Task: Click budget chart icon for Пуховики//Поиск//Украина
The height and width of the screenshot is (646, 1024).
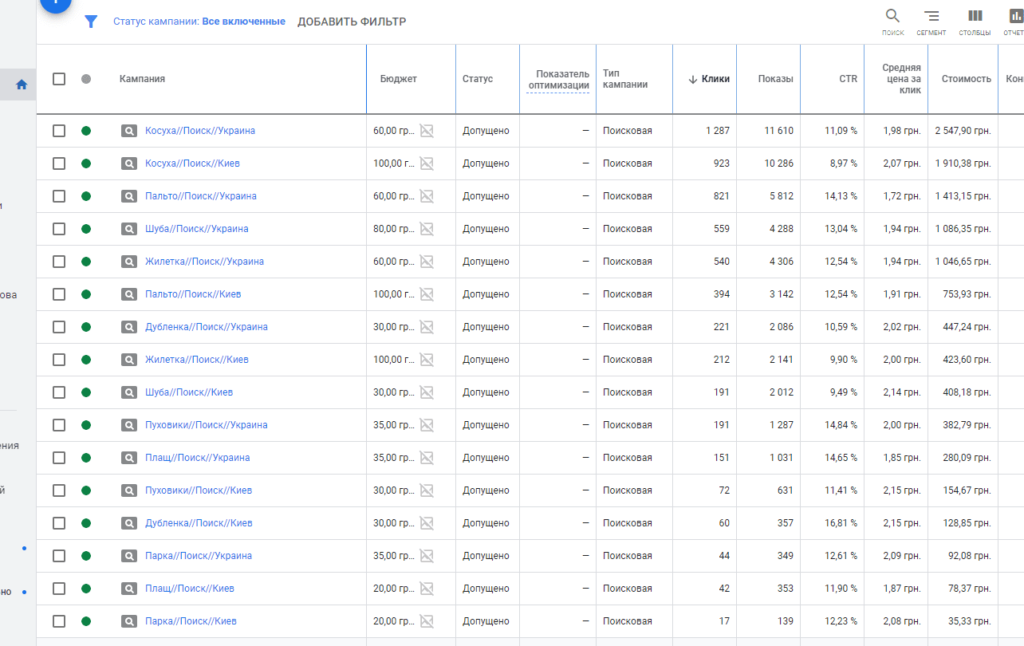Action: pyautogui.click(x=426, y=425)
